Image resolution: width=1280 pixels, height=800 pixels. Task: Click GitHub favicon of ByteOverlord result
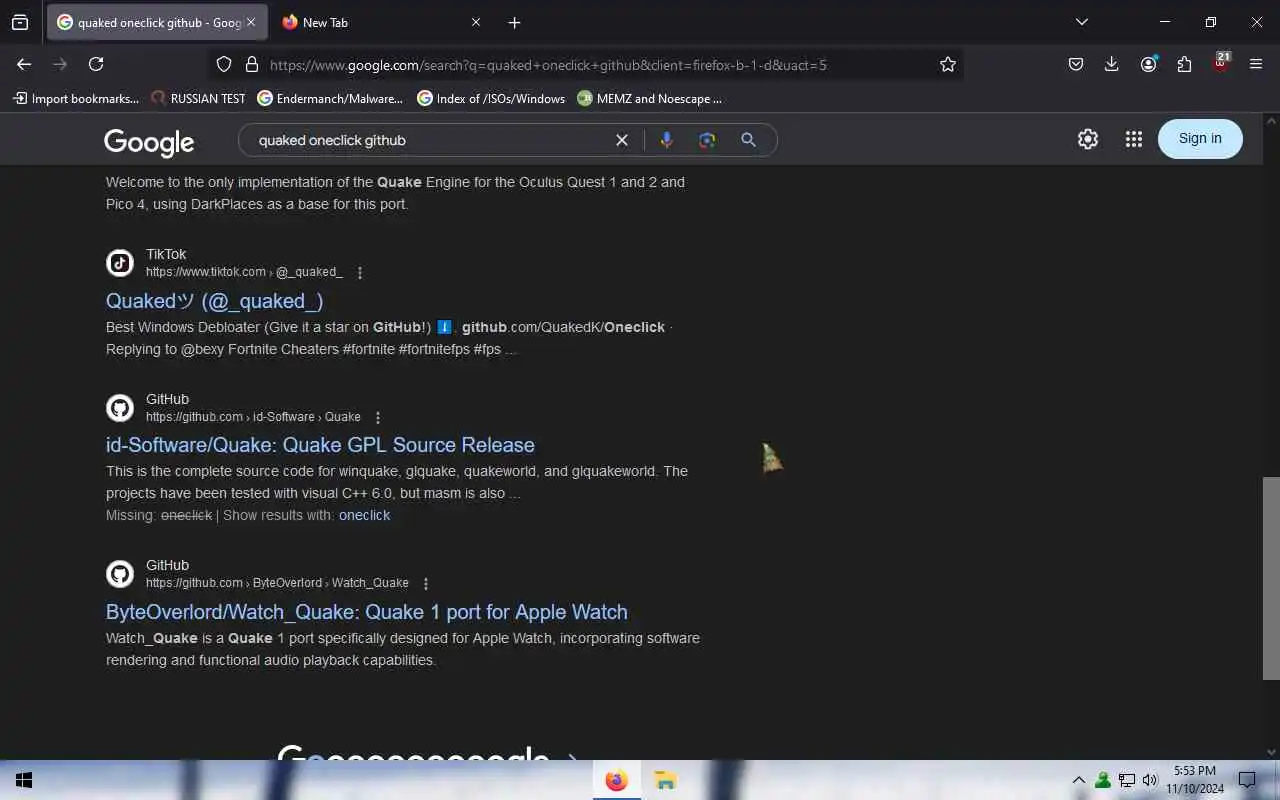click(120, 574)
